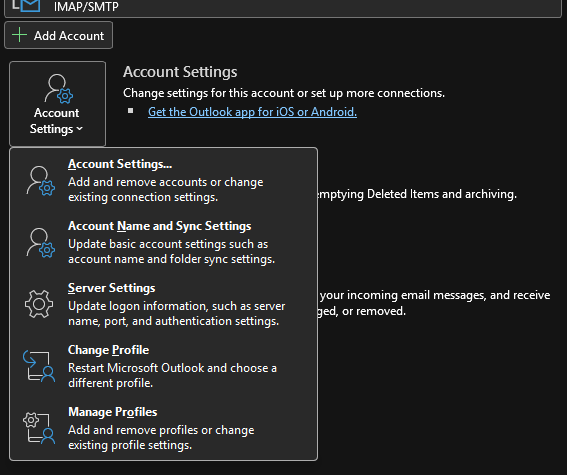The width and height of the screenshot is (567, 475).
Task: Choose Account Settings... from the menu
Action: pyautogui.click(x=163, y=180)
